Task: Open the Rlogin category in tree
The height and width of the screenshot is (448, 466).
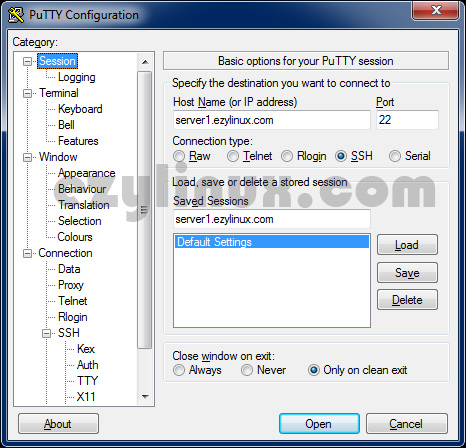Action: [73, 317]
